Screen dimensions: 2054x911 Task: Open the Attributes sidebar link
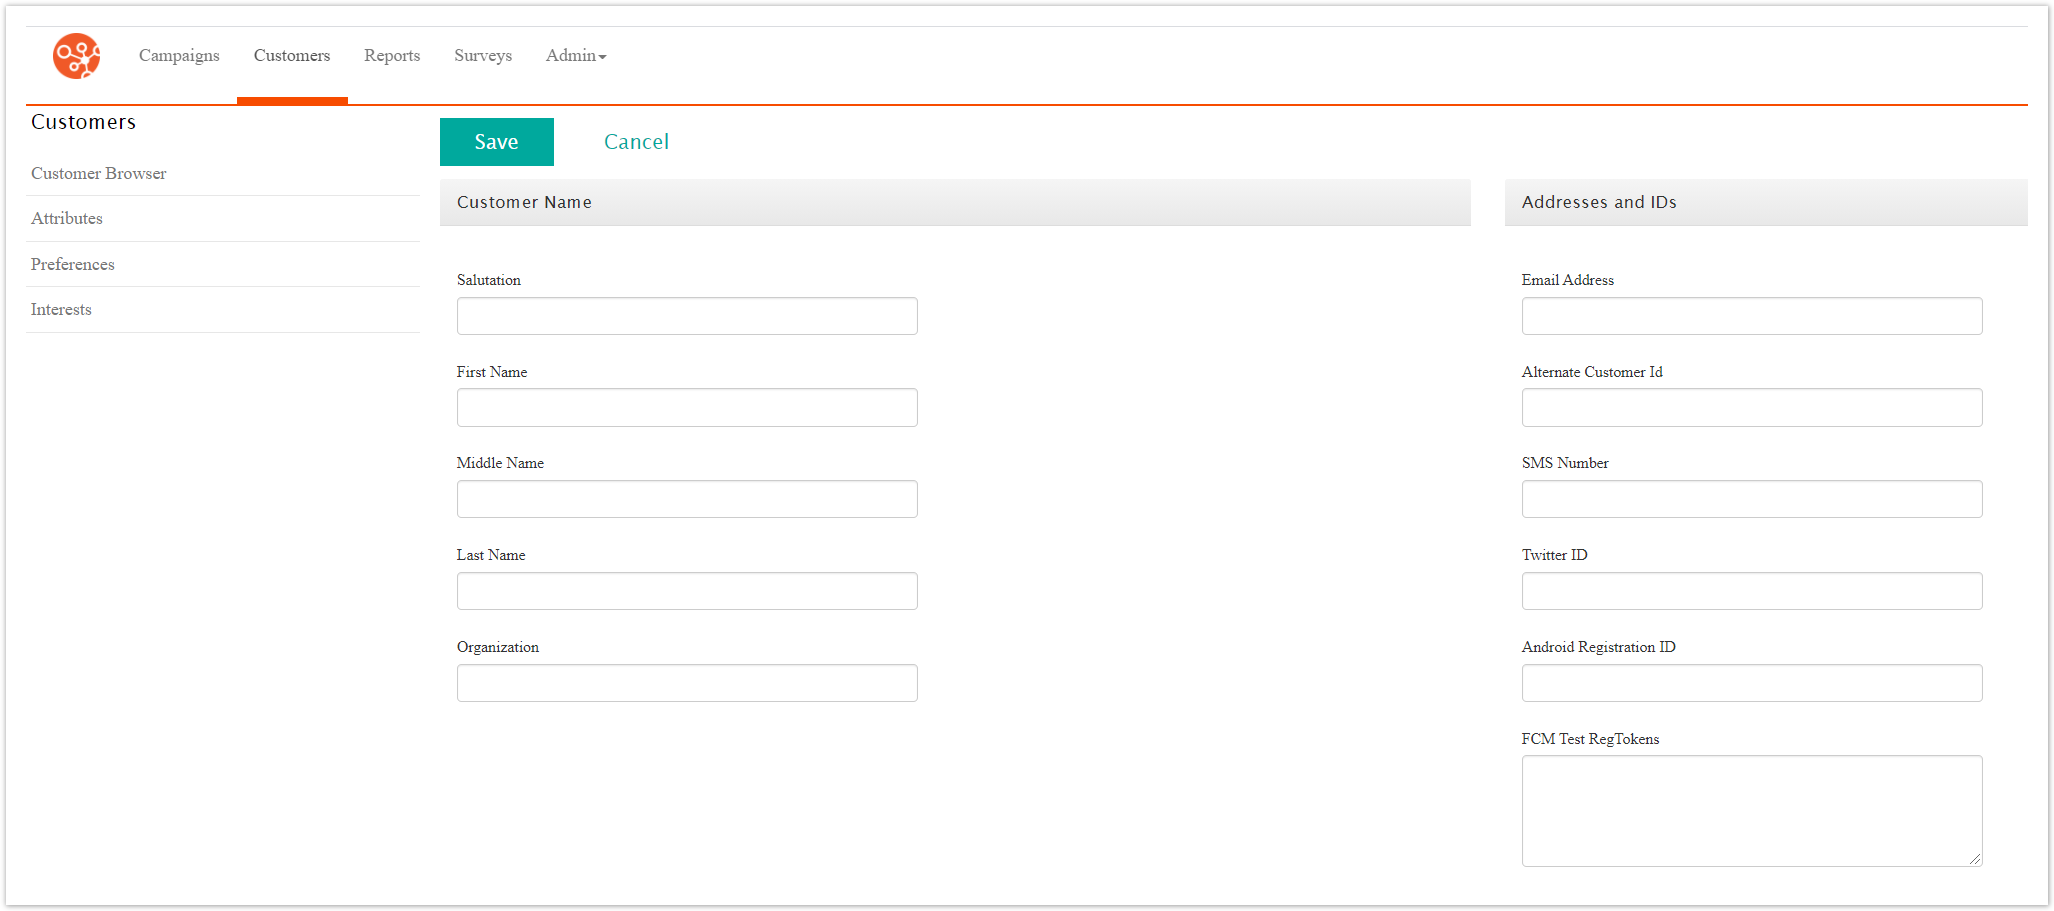pyautogui.click(x=67, y=218)
